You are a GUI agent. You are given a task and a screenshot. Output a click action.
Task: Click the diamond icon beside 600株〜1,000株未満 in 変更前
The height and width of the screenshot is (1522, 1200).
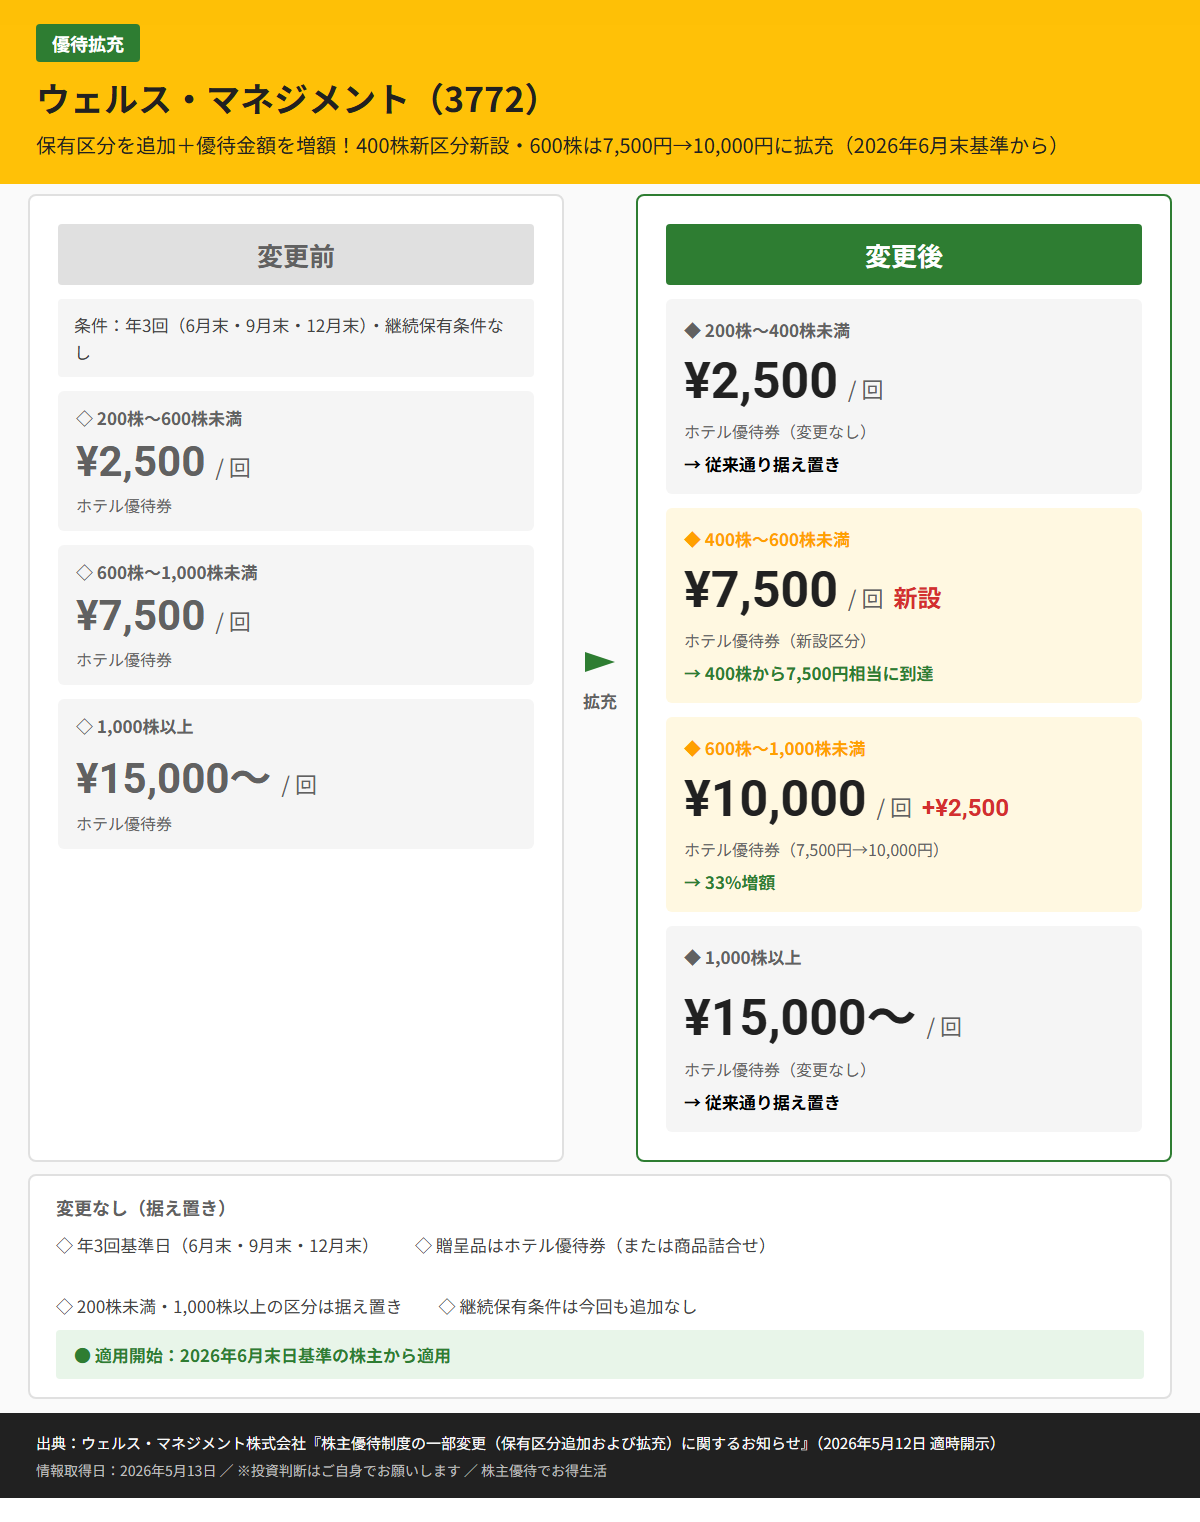point(85,573)
